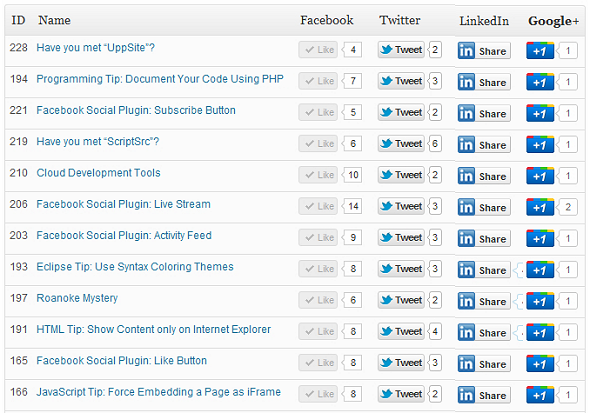Sort by the Facebook column header

(327, 20)
